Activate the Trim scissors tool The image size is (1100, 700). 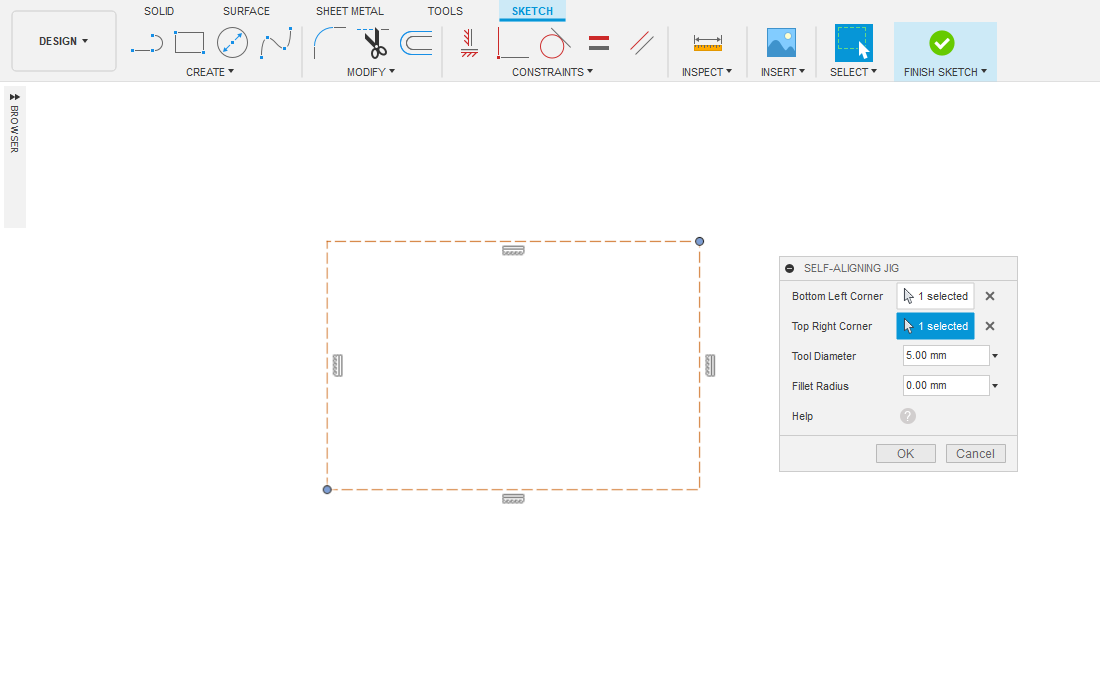pyautogui.click(x=374, y=44)
